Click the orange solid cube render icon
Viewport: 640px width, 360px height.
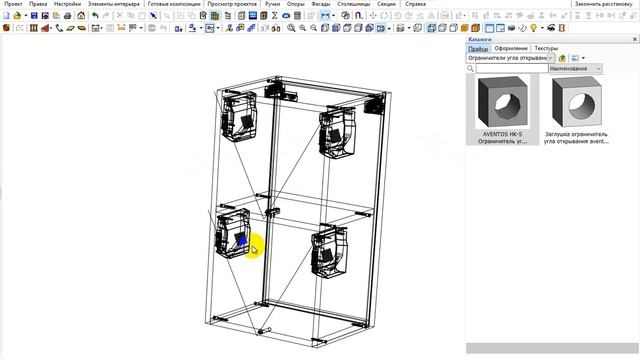(x=464, y=28)
